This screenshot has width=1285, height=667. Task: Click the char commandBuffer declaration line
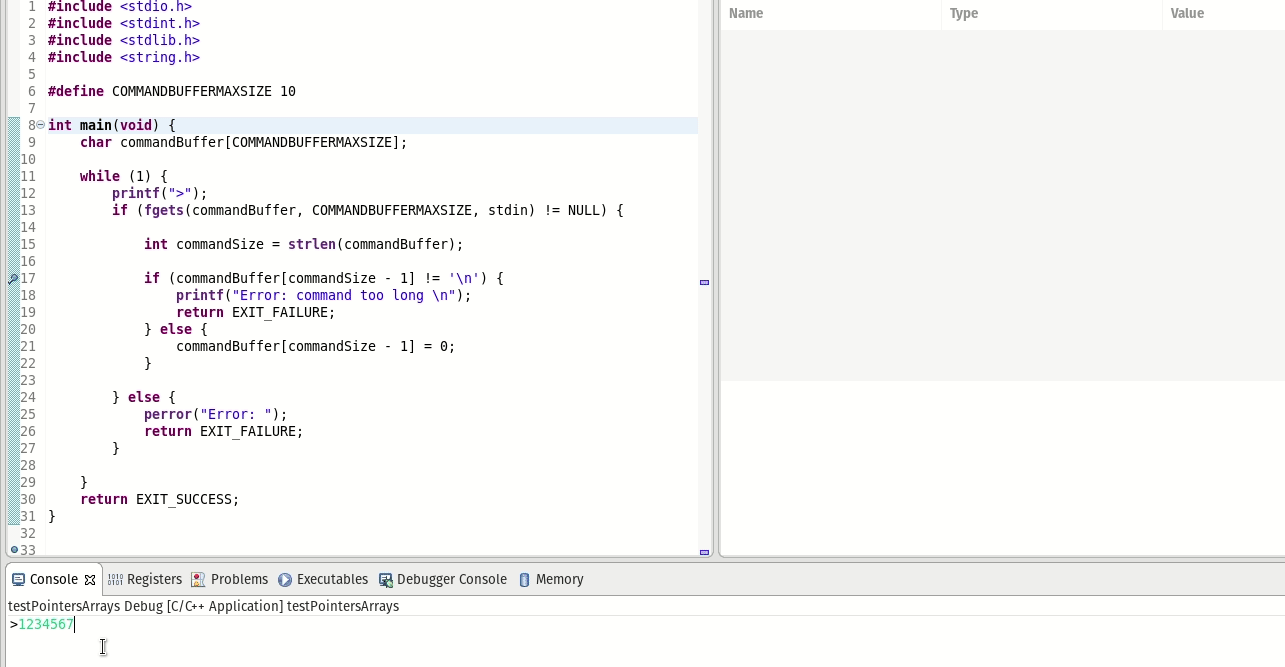[x=244, y=142]
